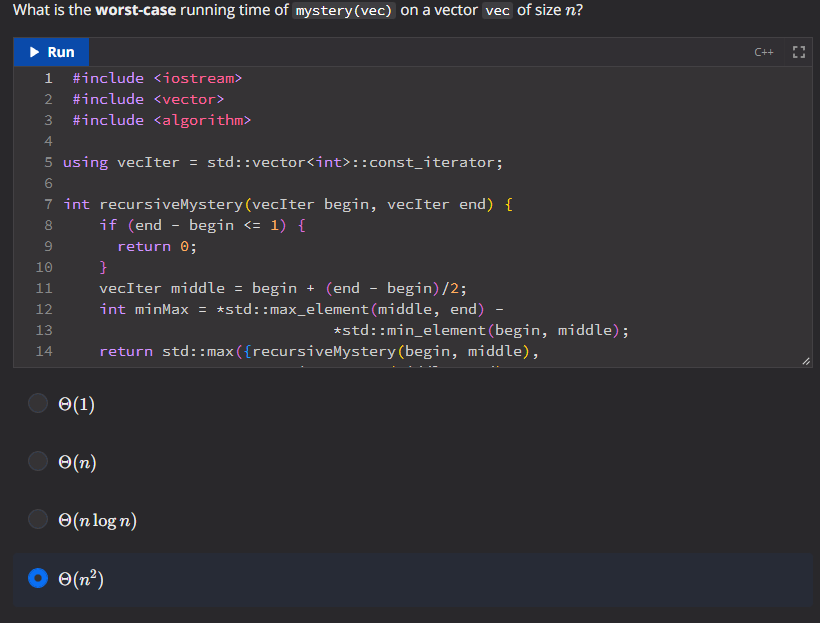Click the 'vecIter middle' assignment line

click(x=283, y=288)
